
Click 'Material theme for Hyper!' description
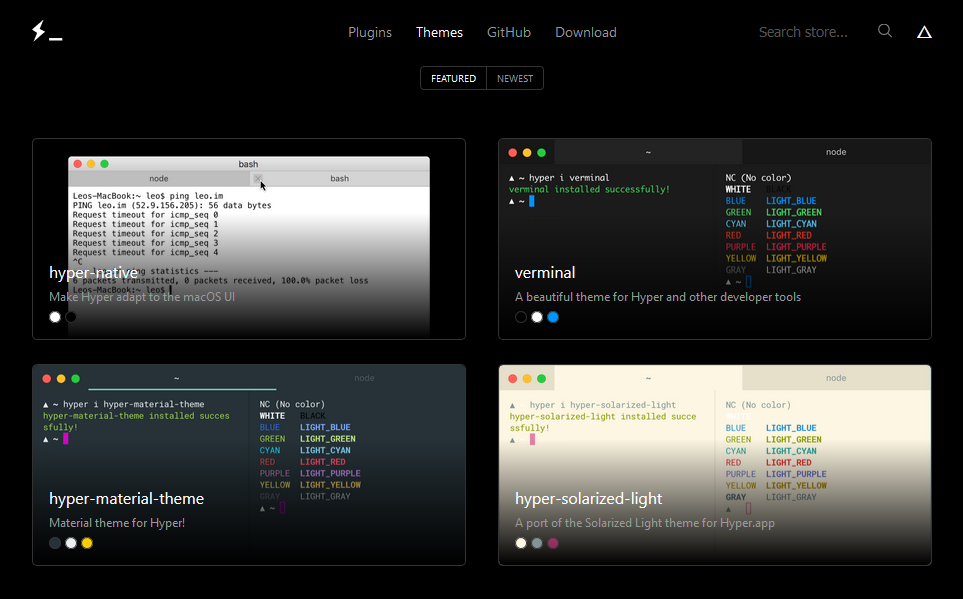click(117, 523)
